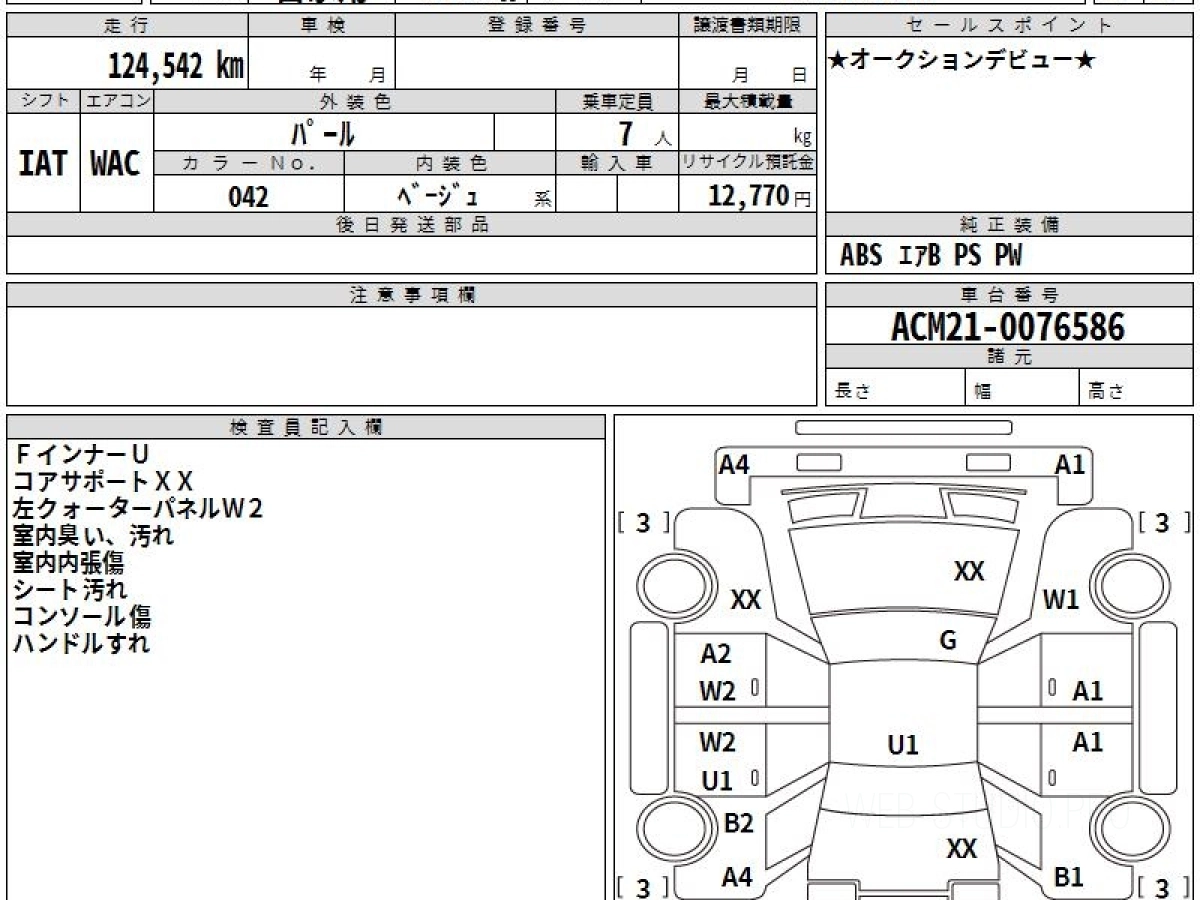Select the note 室内臭い、汚れ
Screen dimensions: 1200x900
click(94, 536)
